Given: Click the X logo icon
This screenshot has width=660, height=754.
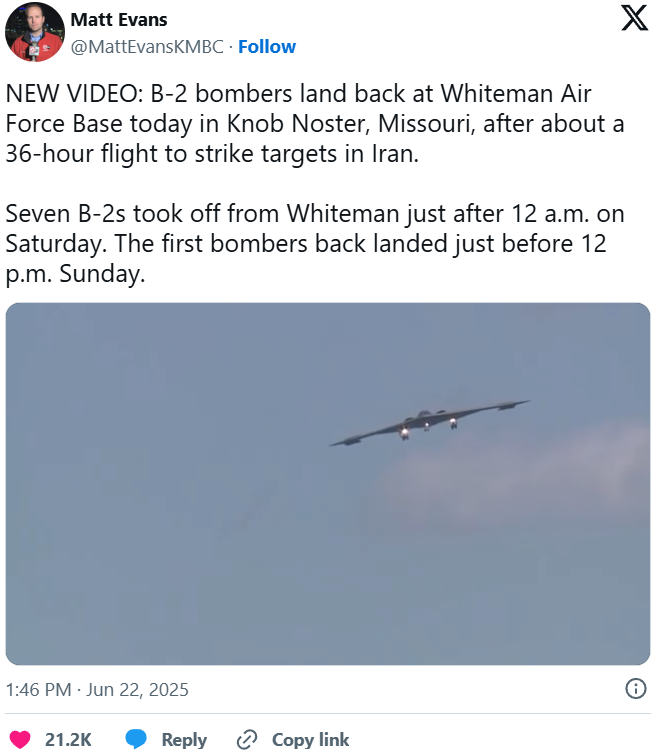Looking at the screenshot, I should [635, 19].
